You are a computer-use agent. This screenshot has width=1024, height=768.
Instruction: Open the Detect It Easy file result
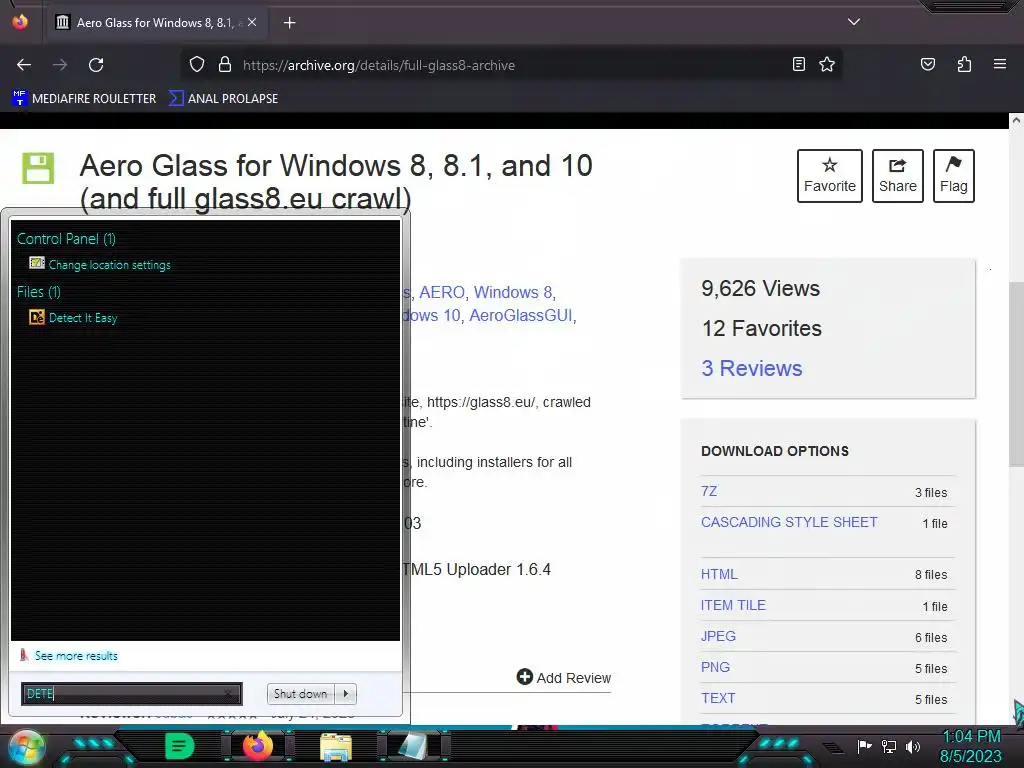click(73, 318)
